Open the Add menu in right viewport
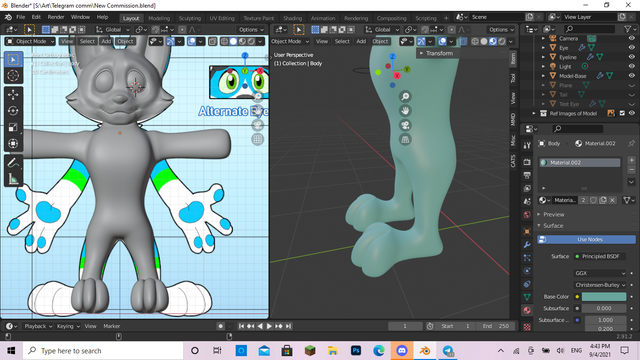The height and width of the screenshot is (360, 640). 361,41
